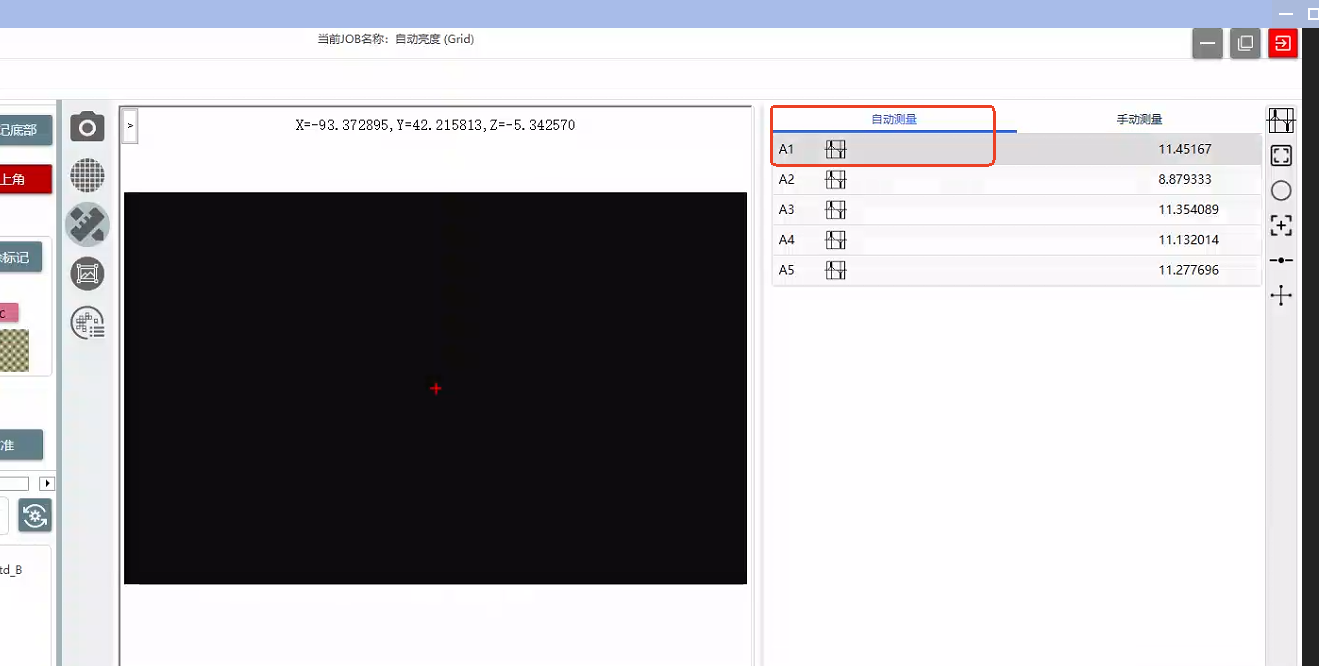Switch to the 手动测量 tab

[x=1139, y=119]
